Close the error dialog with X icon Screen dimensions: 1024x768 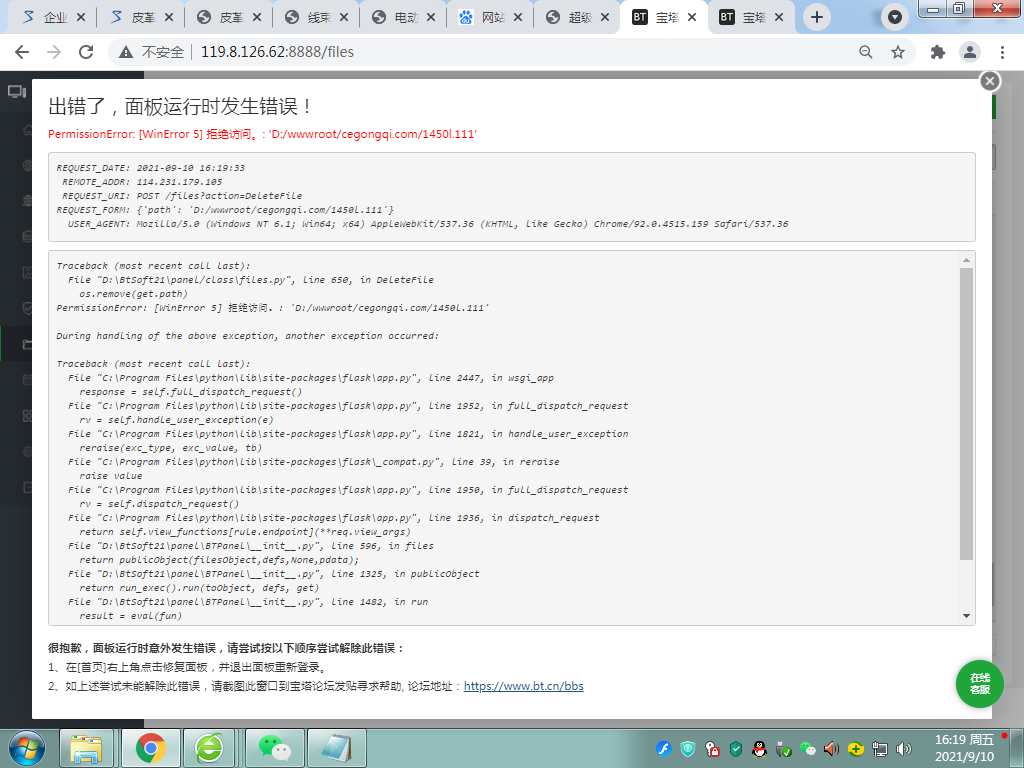(989, 81)
